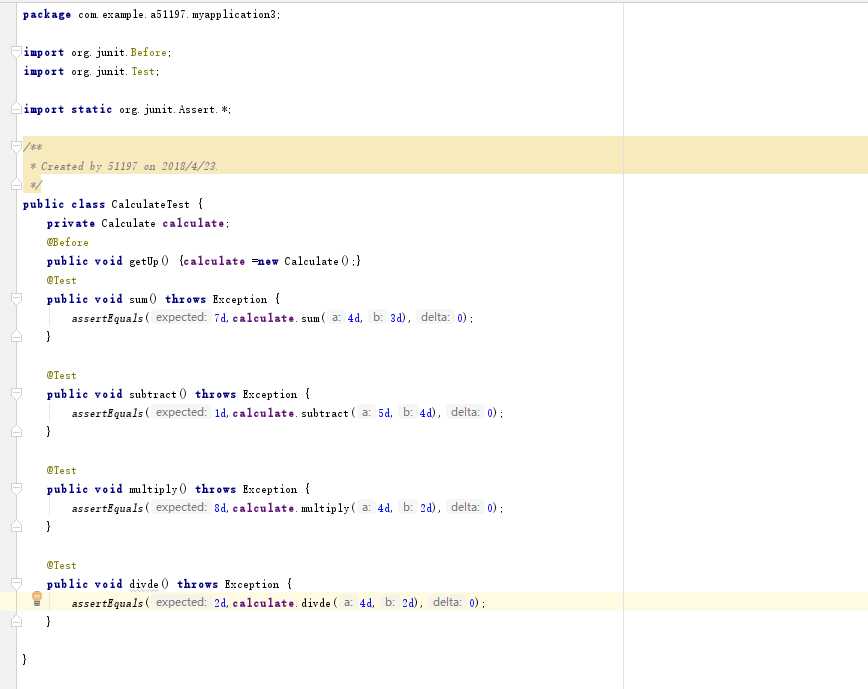Click the '1d' expected value

220,413
